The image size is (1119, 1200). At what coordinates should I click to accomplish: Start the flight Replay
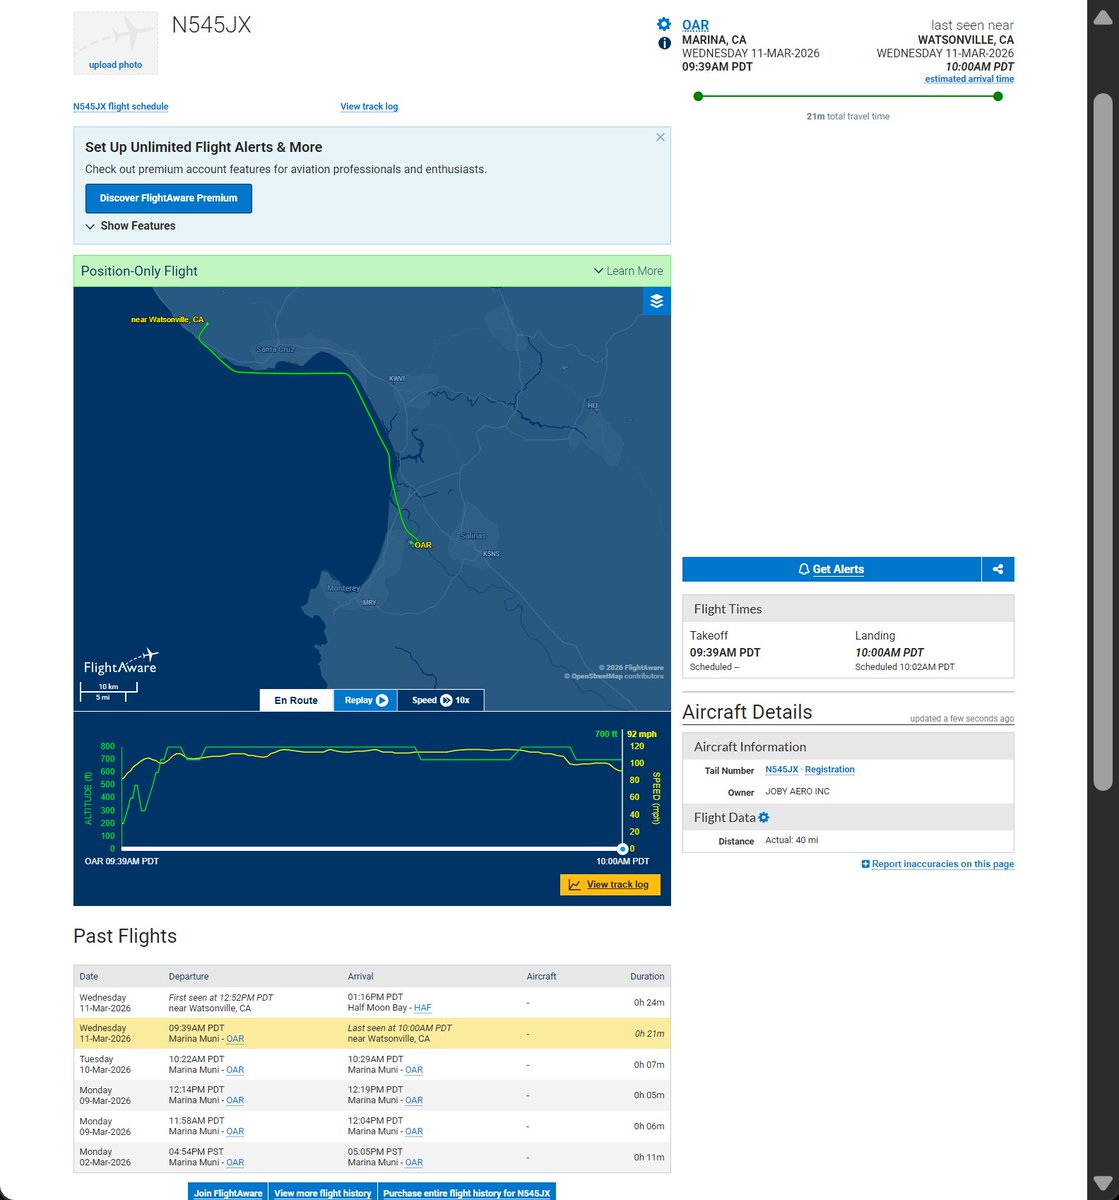pyautogui.click(x=365, y=700)
